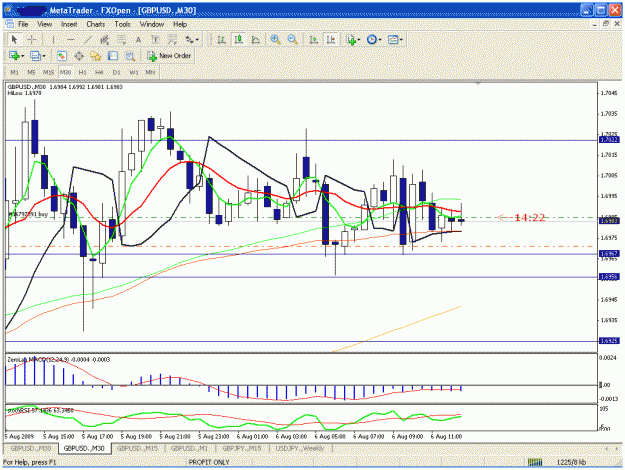Open the Charts menu

[x=96, y=24]
